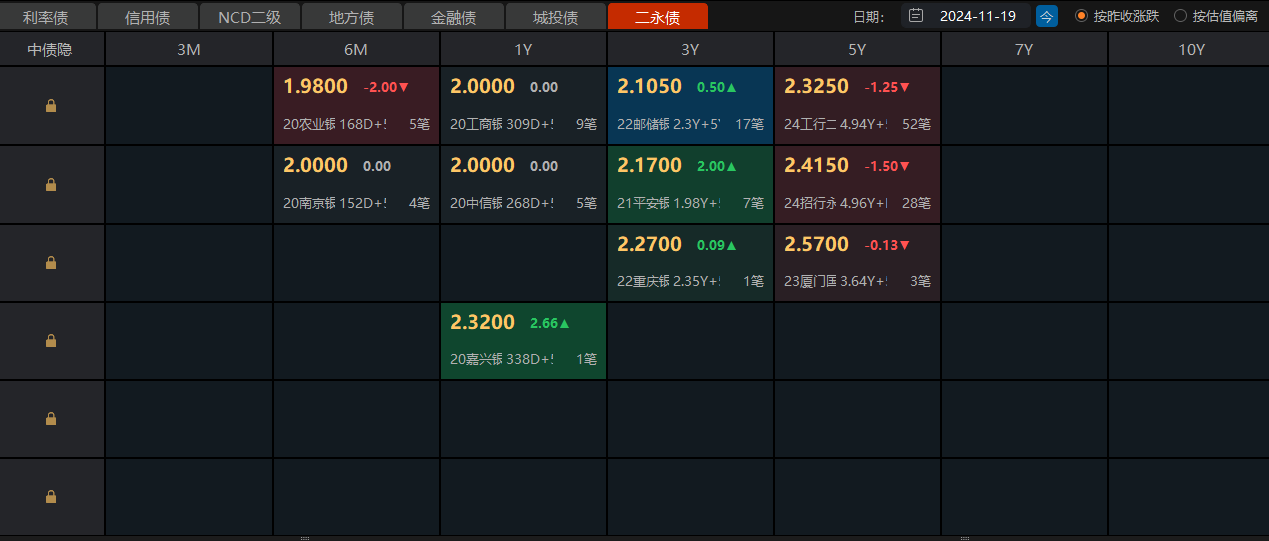Open the calendar icon beside the date
This screenshot has height=541, width=1269.
915,16
